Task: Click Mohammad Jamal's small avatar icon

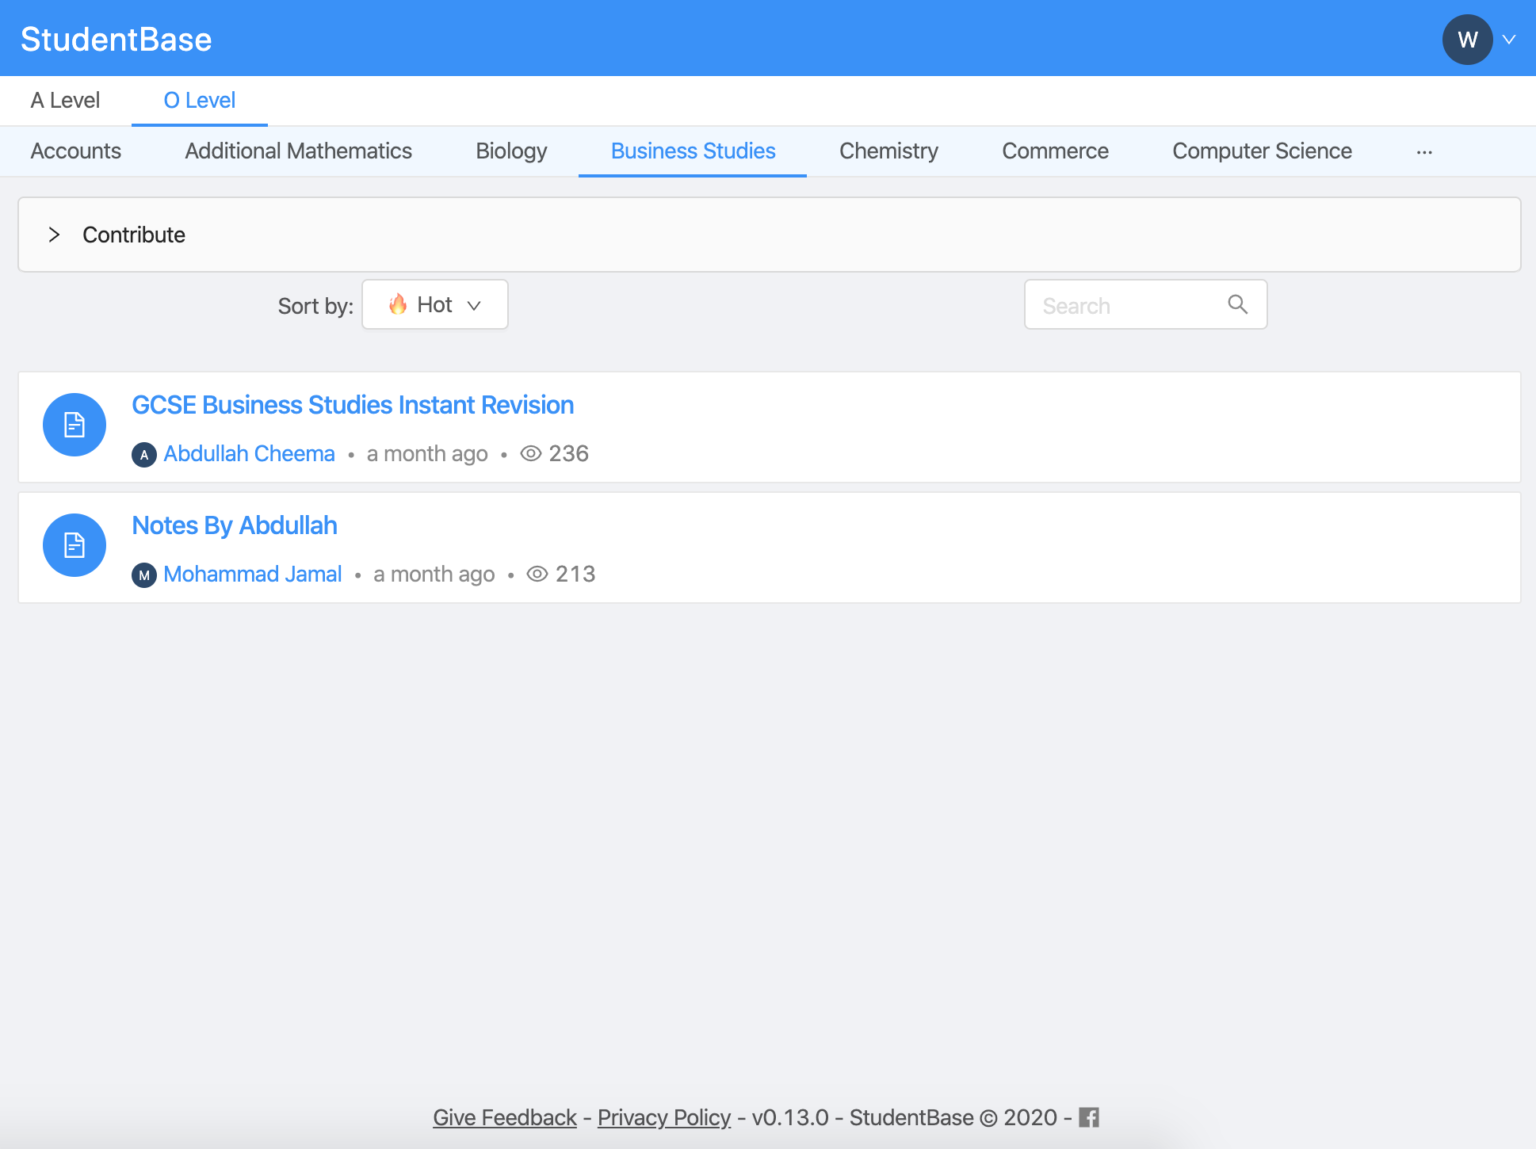Action: pyautogui.click(x=144, y=575)
